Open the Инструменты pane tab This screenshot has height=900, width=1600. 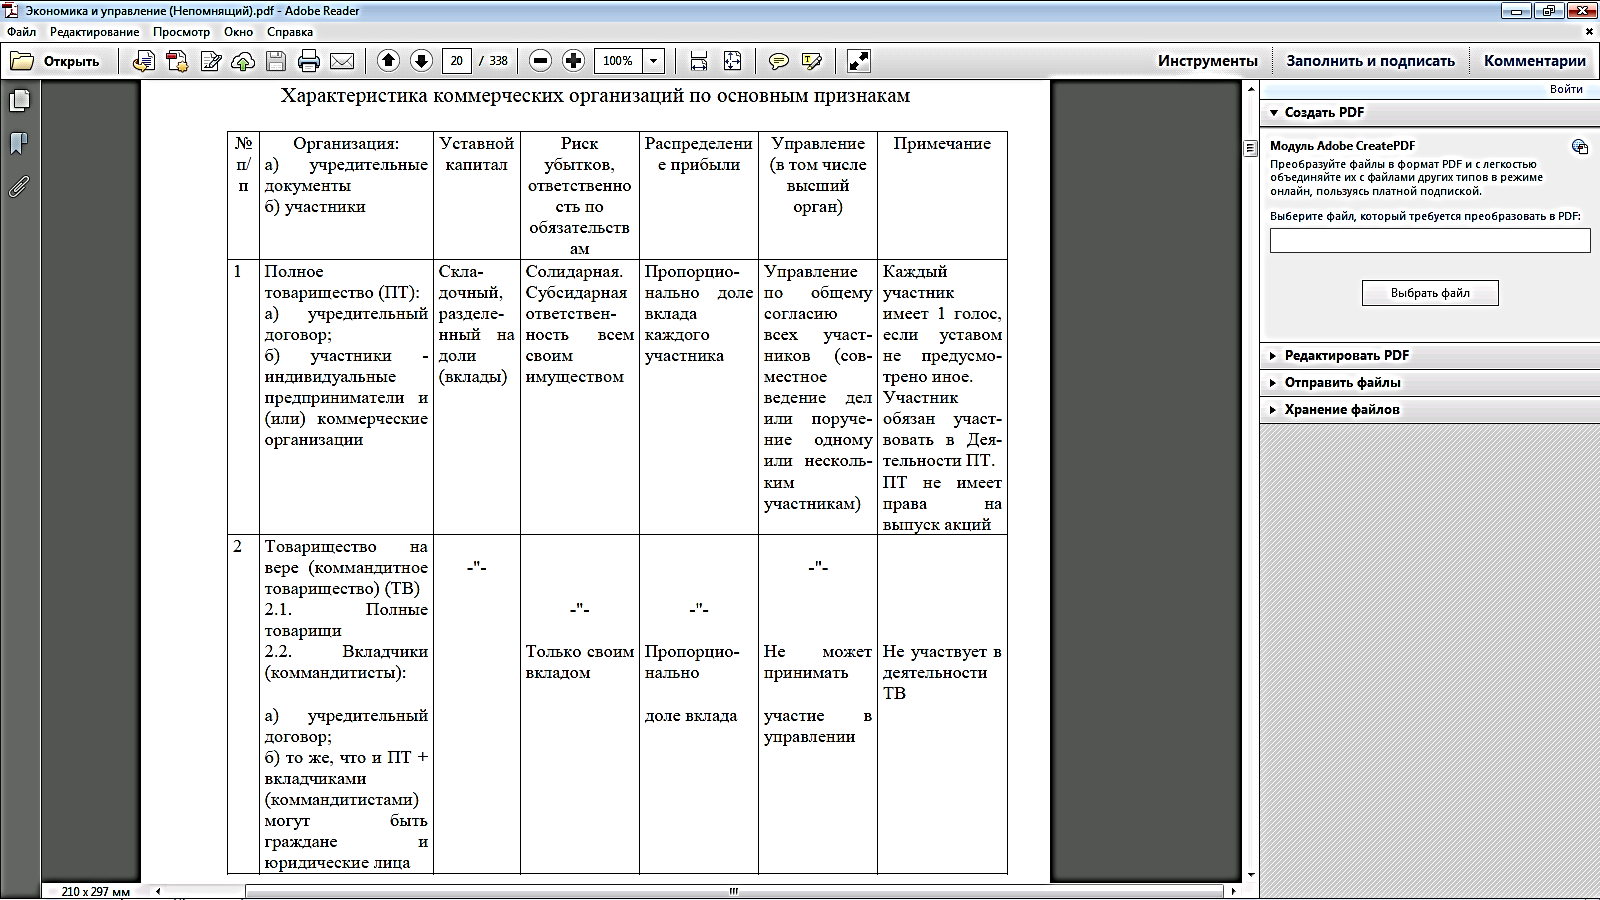coord(1207,61)
